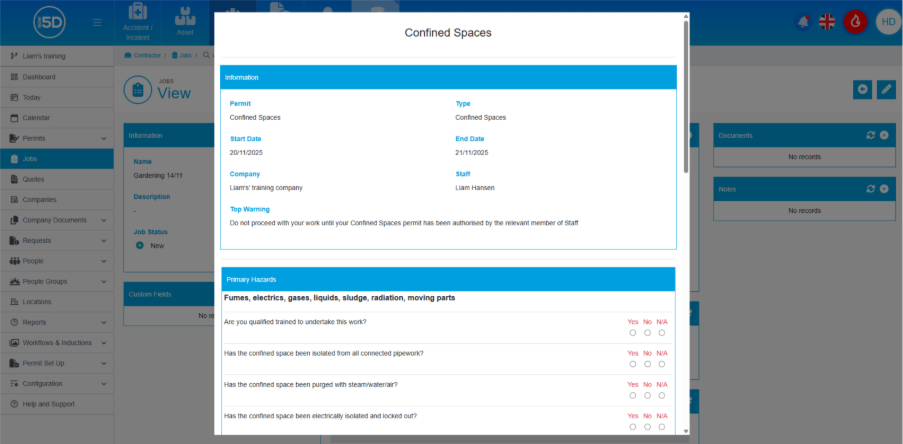
Task: Click the edit pencil button for the job
Action: click(x=886, y=89)
